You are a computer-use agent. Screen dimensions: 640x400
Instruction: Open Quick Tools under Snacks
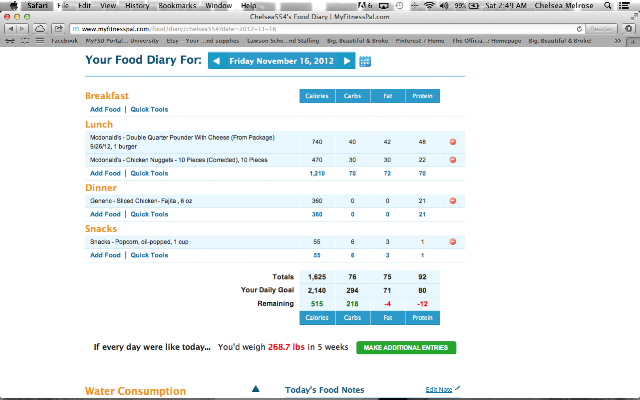coord(149,255)
